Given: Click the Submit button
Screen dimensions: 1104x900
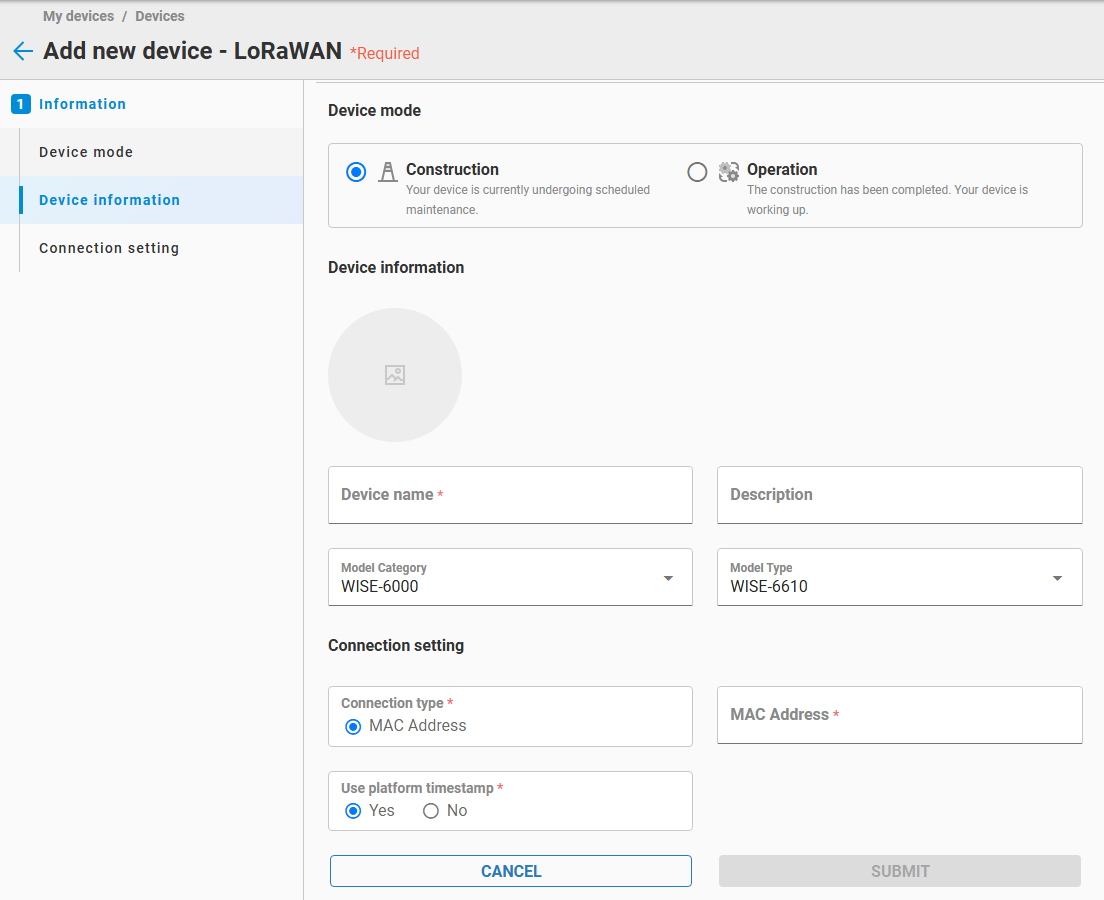Looking at the screenshot, I should [899, 871].
